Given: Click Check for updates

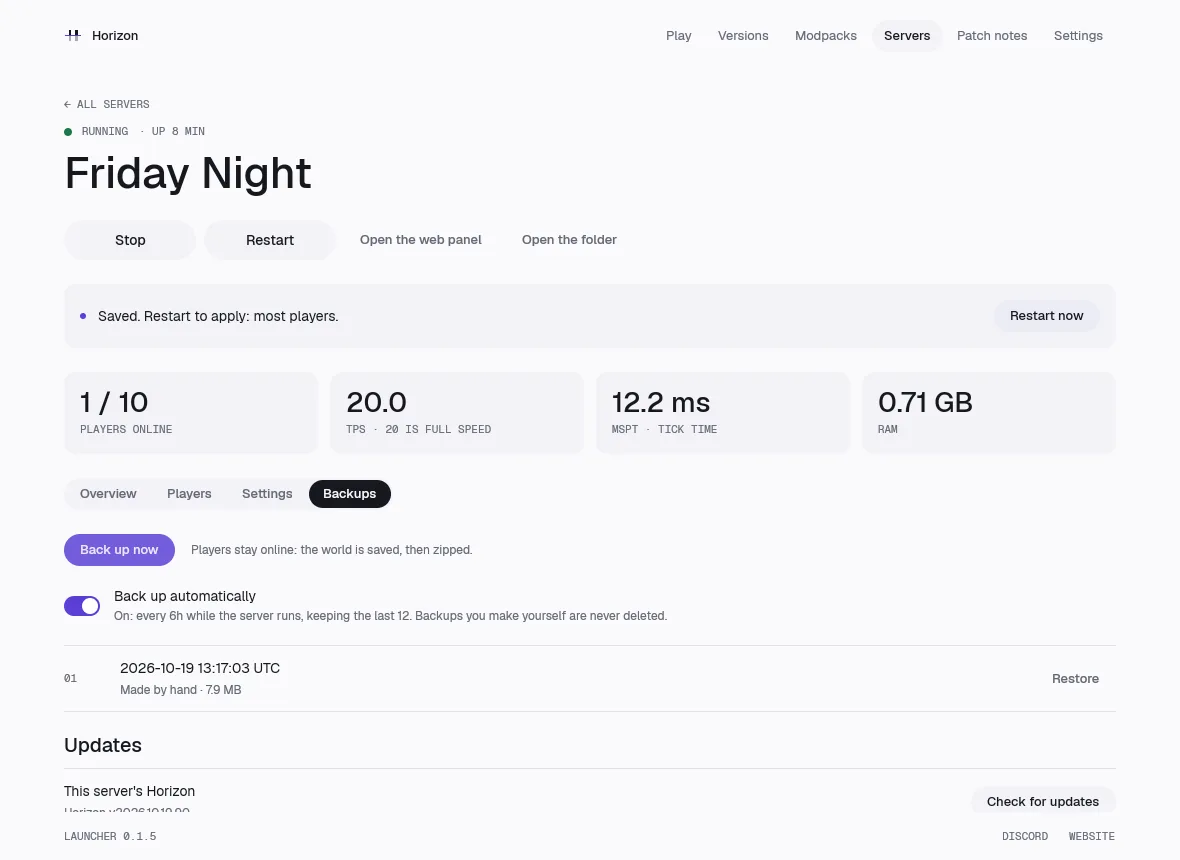Looking at the screenshot, I should (1042, 801).
